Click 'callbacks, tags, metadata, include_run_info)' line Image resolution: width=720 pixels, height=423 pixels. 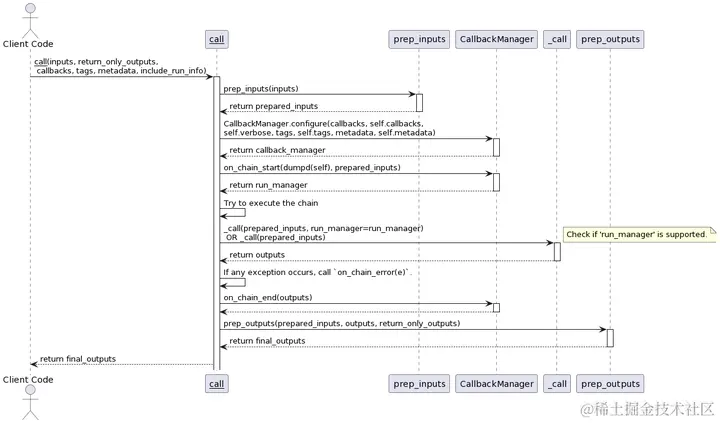tap(121, 71)
